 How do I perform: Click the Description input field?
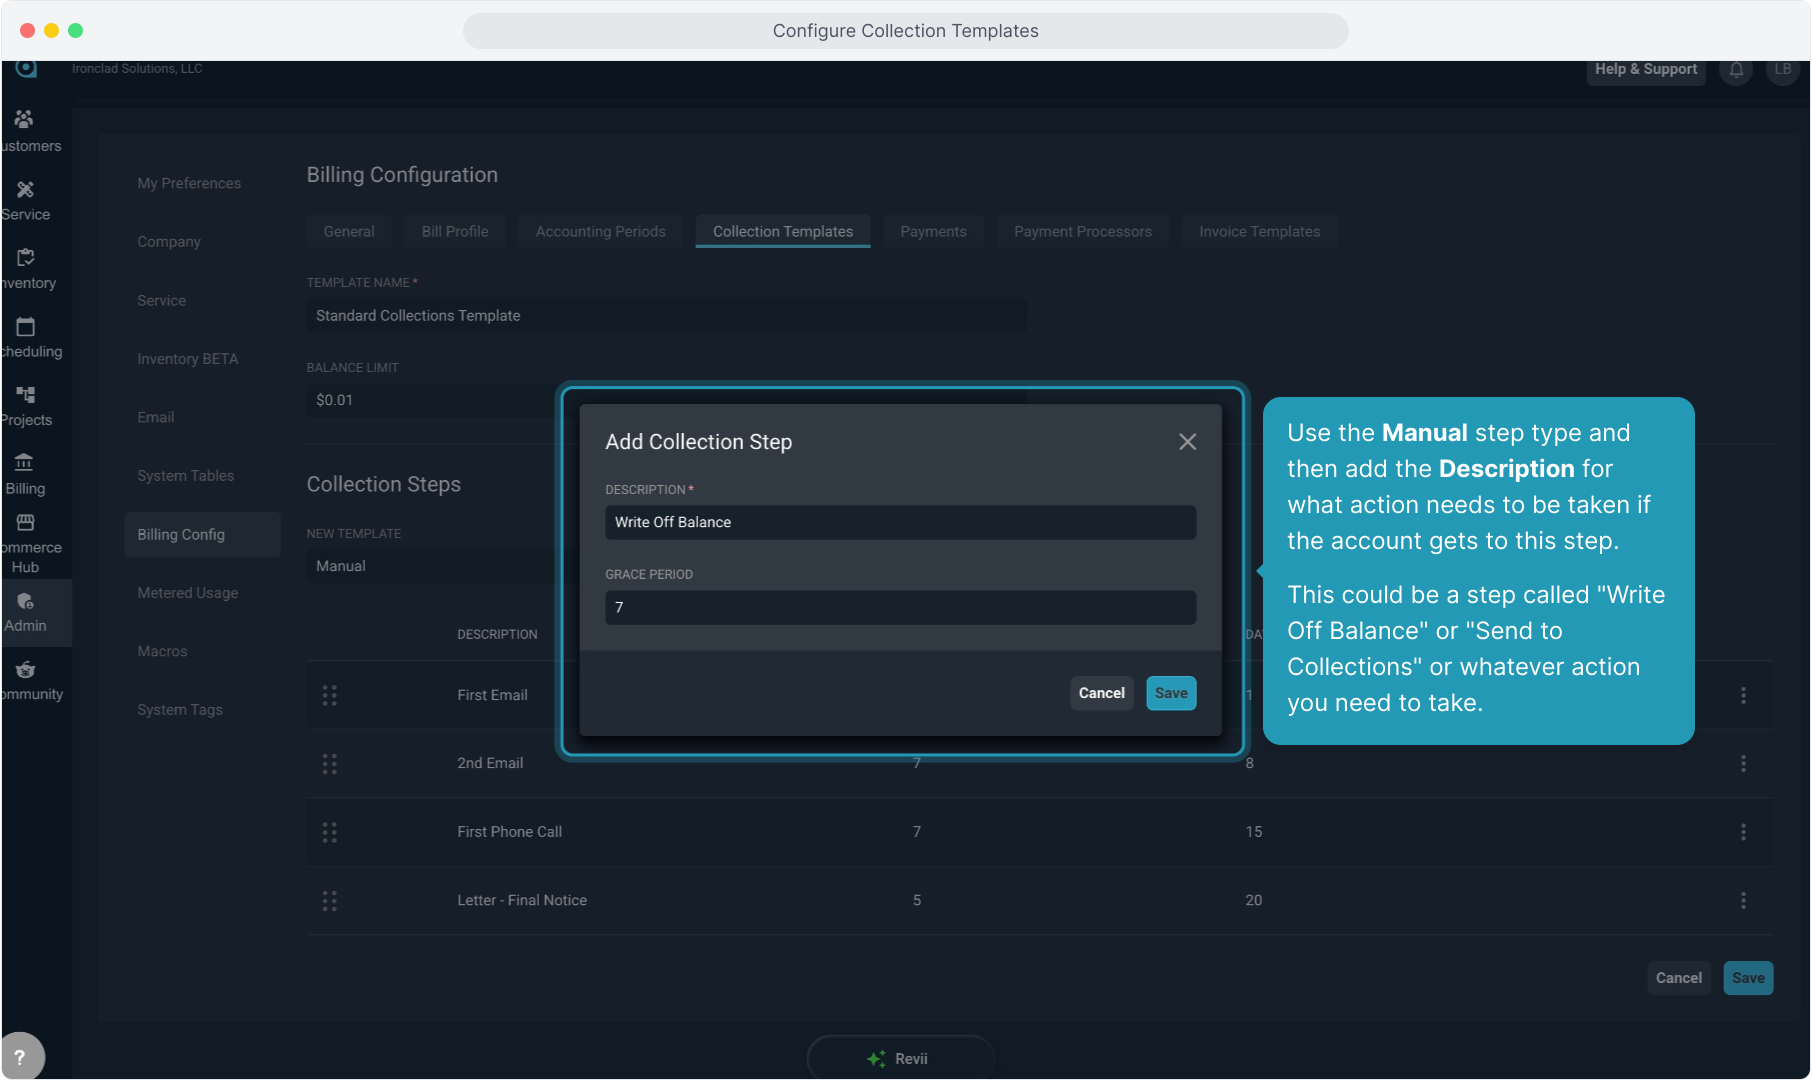tap(900, 522)
